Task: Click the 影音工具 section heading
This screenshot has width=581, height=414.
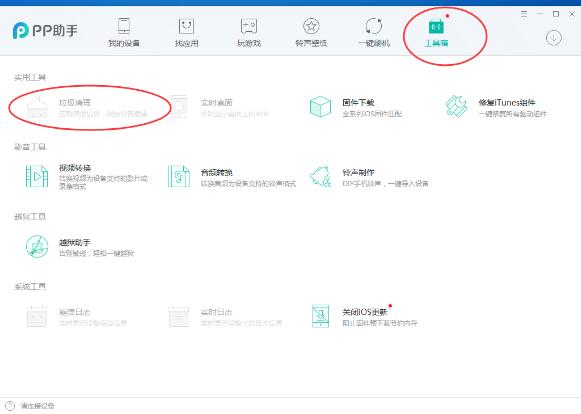Action: (x=30, y=147)
